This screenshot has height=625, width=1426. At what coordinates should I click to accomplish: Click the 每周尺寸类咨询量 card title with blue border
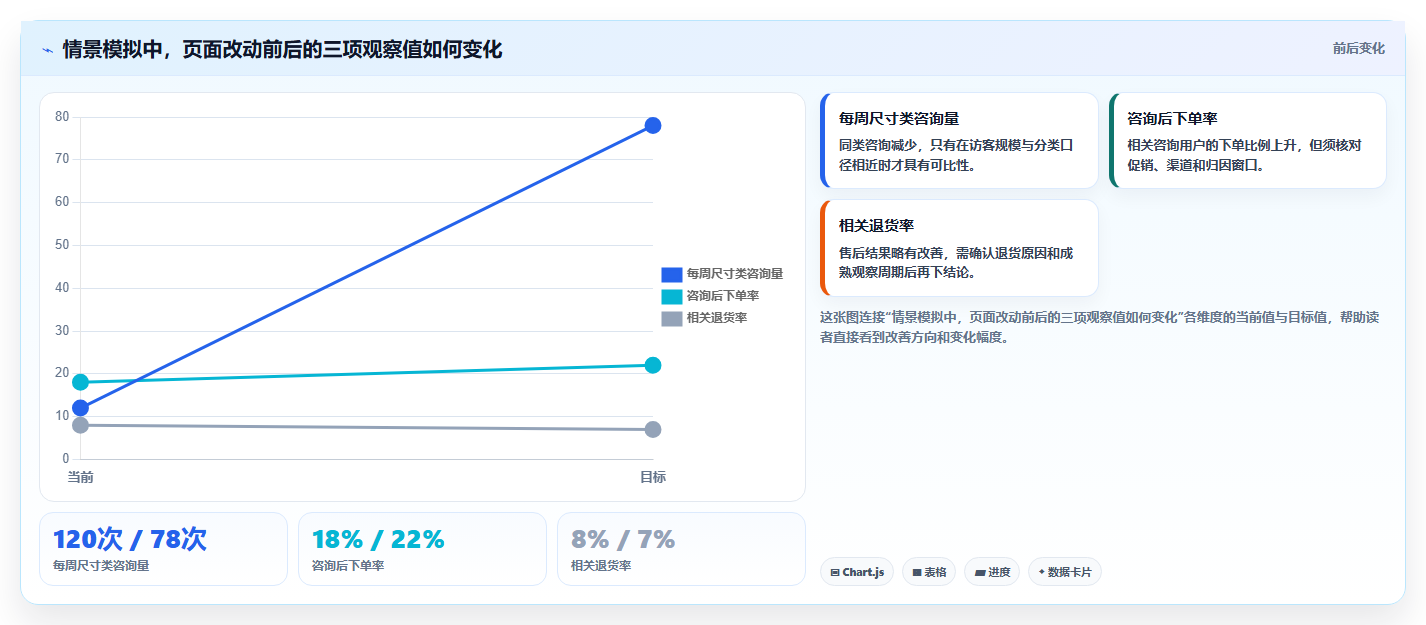pyautogui.click(x=899, y=118)
